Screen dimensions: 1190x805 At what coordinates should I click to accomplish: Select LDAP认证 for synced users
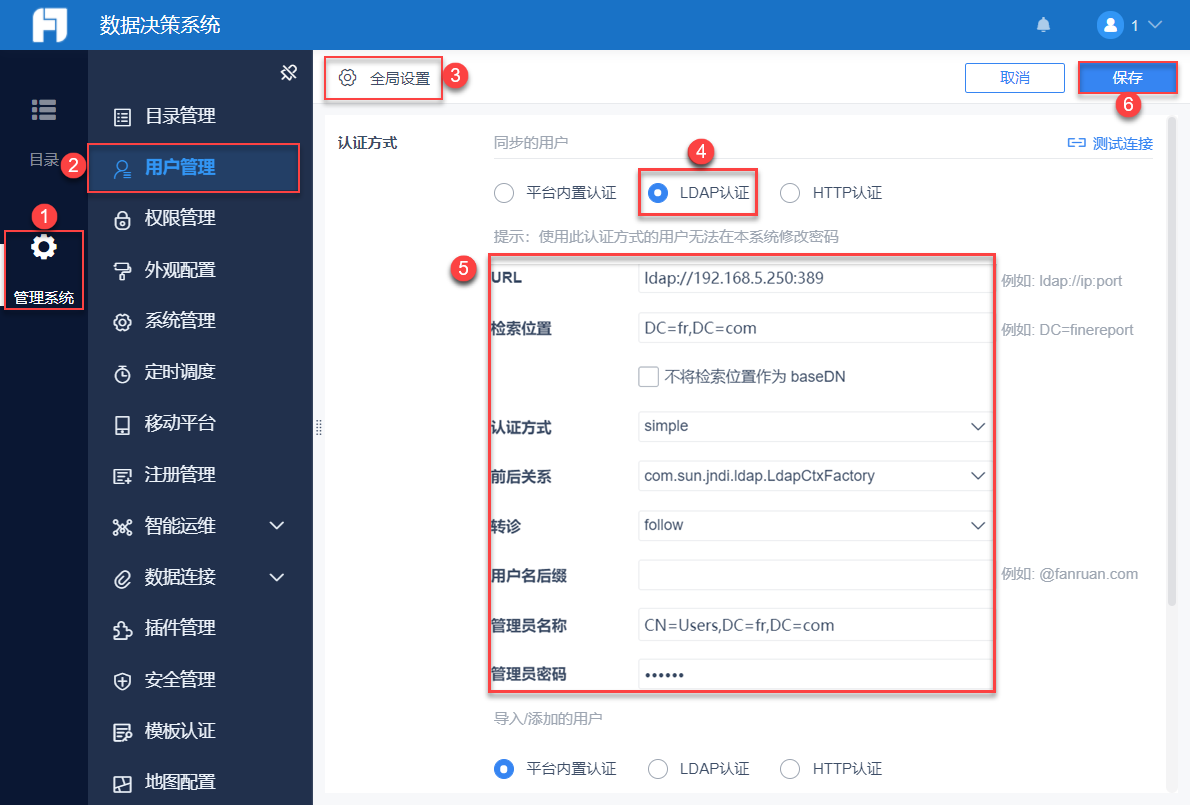tap(658, 193)
